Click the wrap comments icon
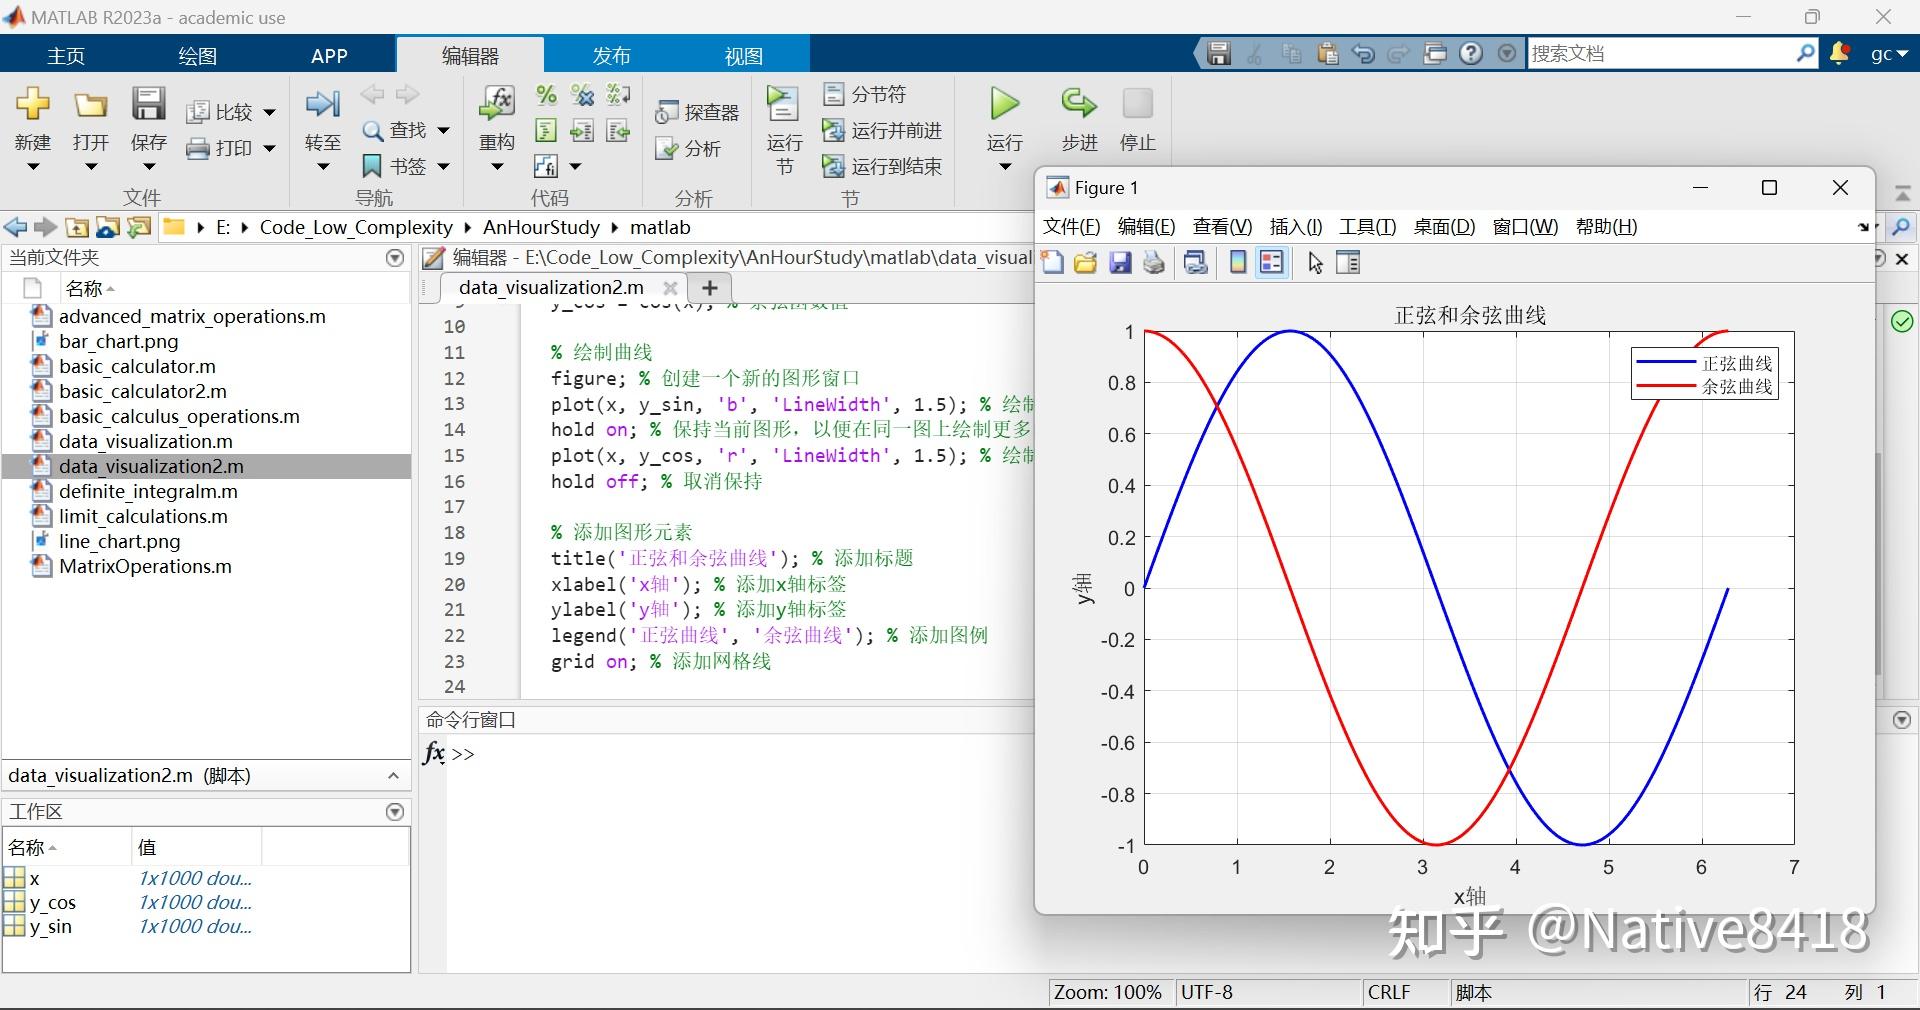Screen dimensions: 1920x1010 click(619, 95)
